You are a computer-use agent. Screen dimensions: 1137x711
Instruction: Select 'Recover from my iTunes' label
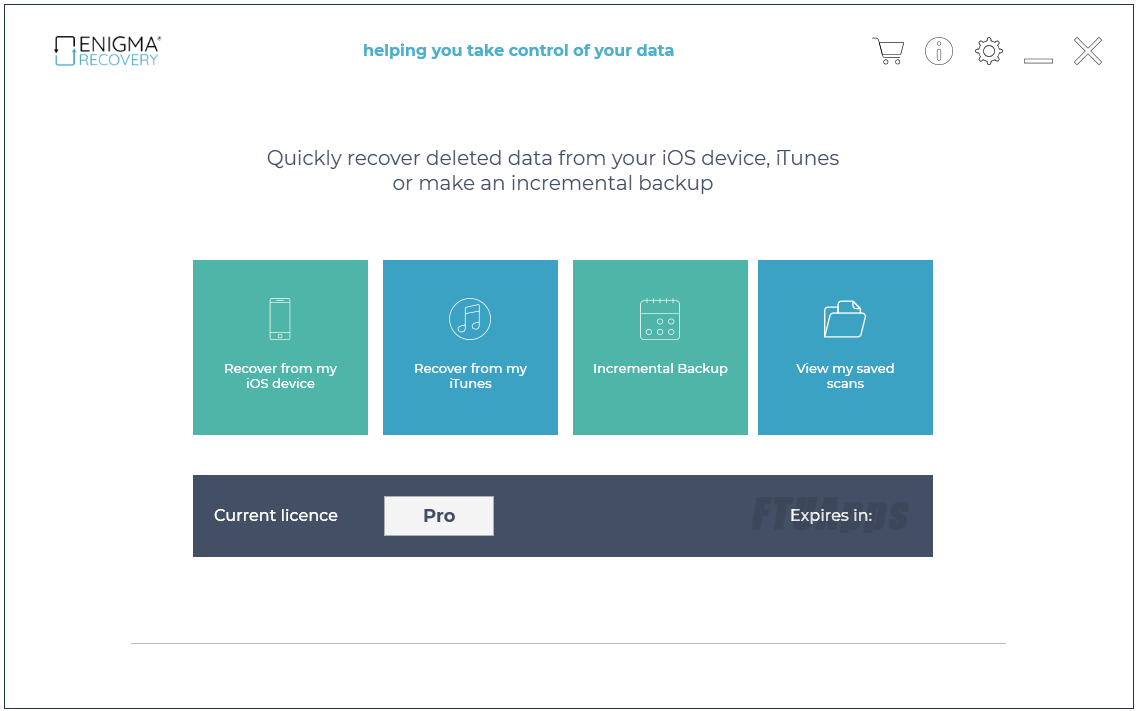(x=470, y=376)
